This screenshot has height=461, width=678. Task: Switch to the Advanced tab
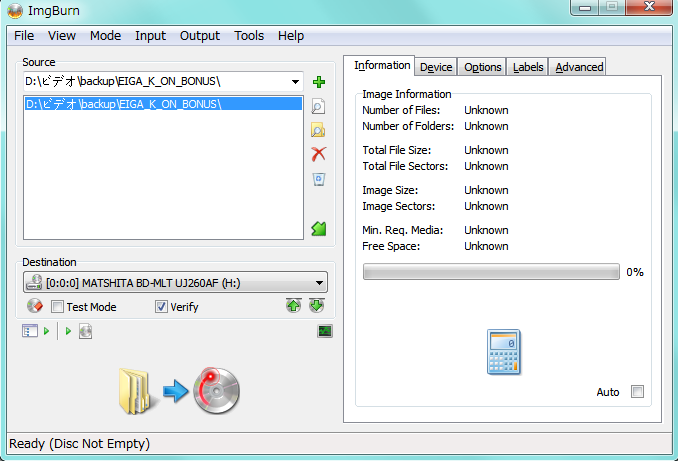(579, 67)
